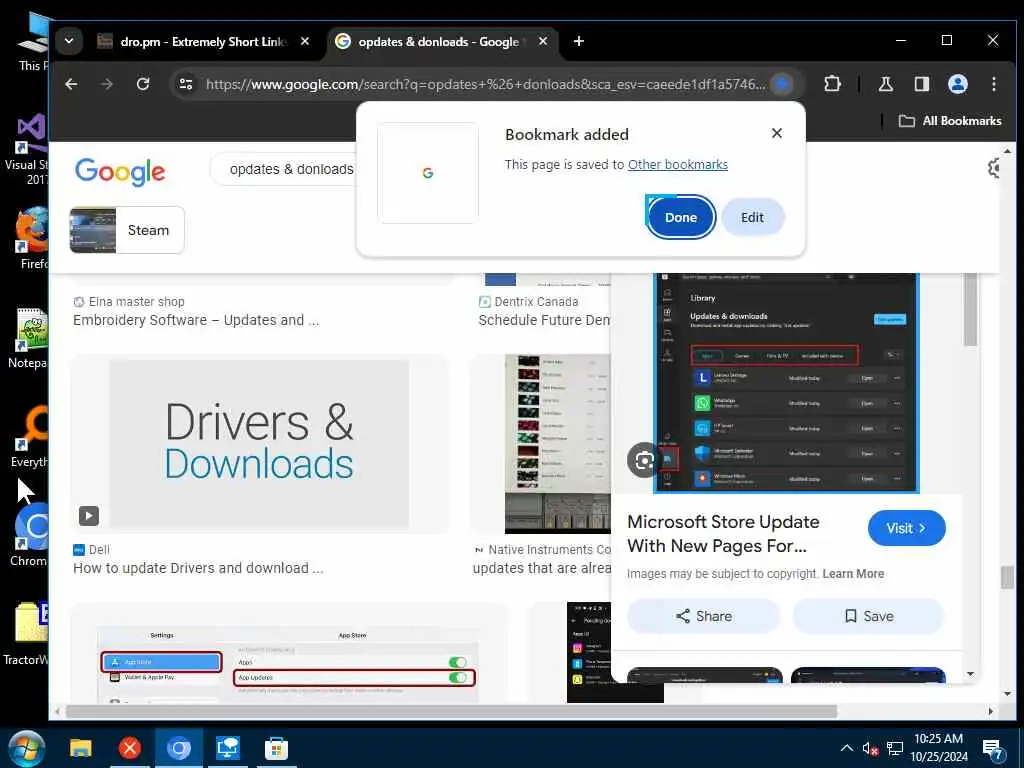Image resolution: width=1024 pixels, height=768 pixels.
Task: Click the network tray icon
Action: (x=895, y=748)
